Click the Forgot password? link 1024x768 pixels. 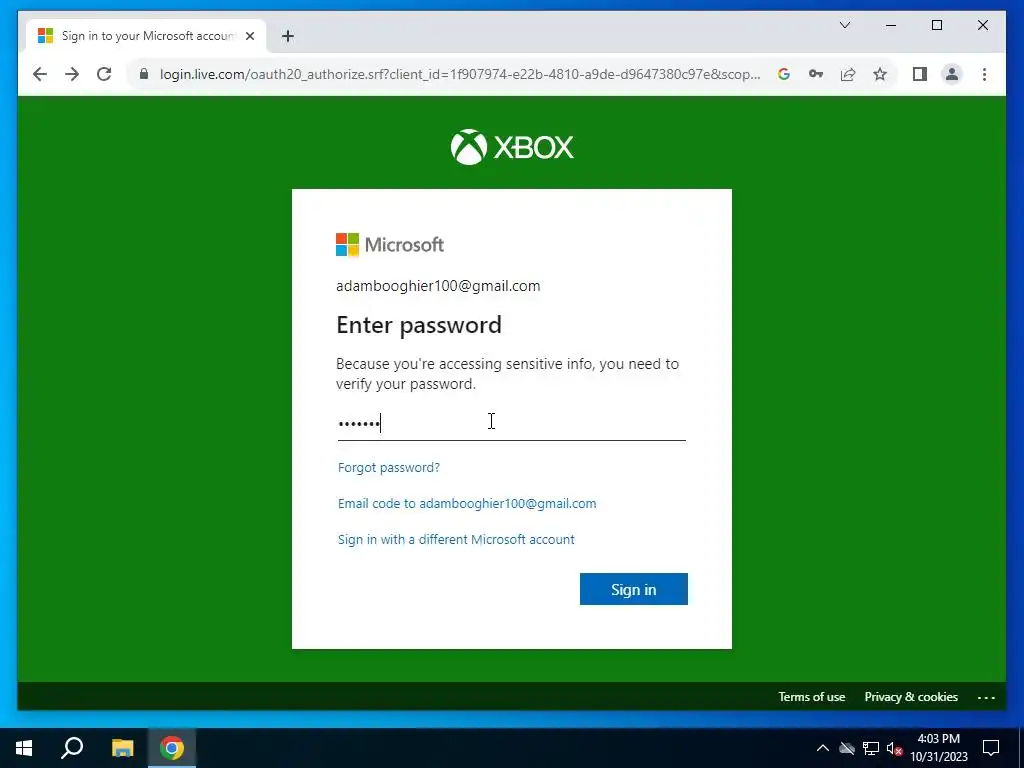tap(389, 468)
